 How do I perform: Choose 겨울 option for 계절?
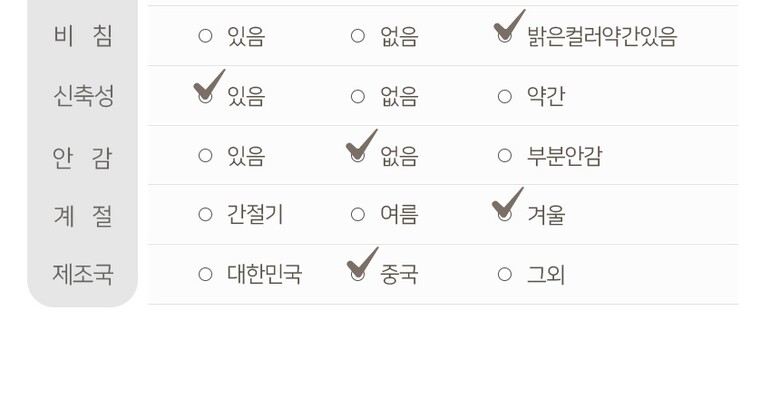(505, 214)
